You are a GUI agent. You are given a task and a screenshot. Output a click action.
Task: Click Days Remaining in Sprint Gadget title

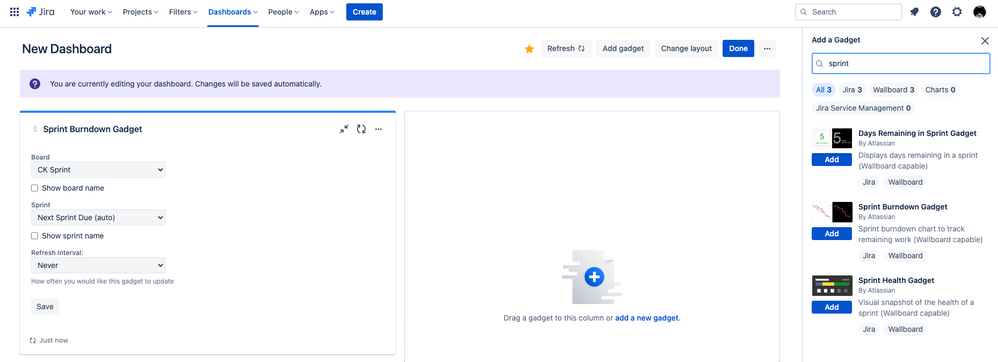(x=917, y=134)
